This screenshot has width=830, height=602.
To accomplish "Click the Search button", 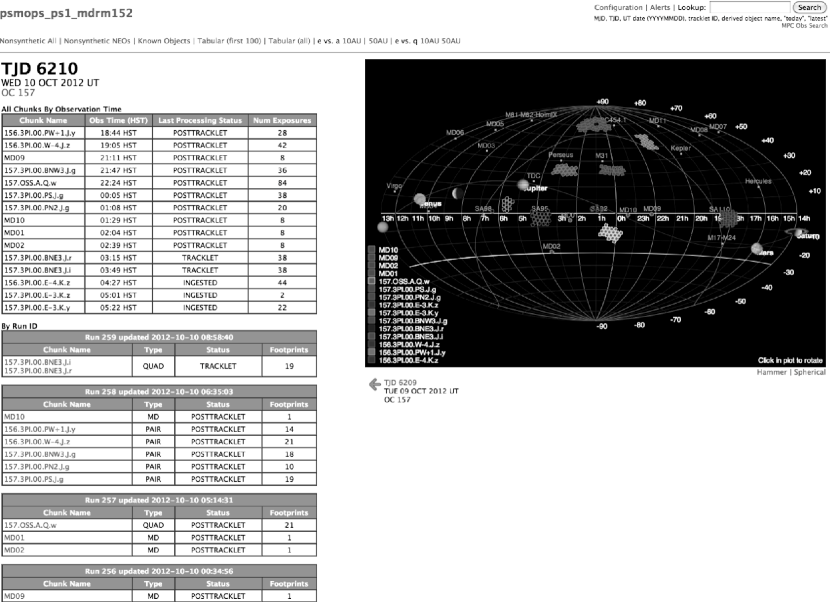I will (809, 7).
